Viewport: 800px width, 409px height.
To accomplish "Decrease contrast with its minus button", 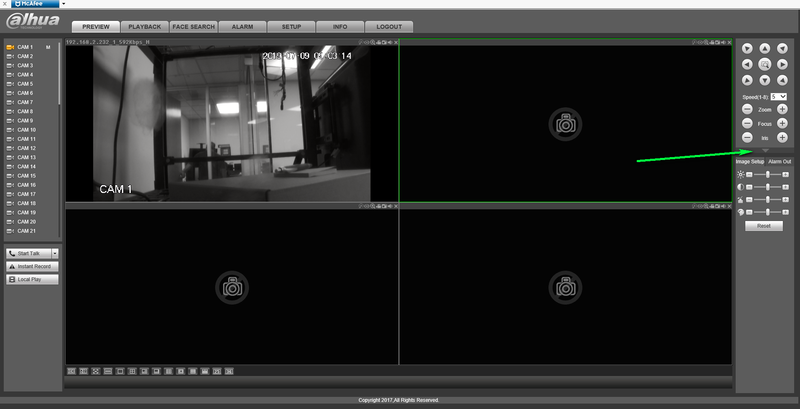I will pyautogui.click(x=749, y=187).
